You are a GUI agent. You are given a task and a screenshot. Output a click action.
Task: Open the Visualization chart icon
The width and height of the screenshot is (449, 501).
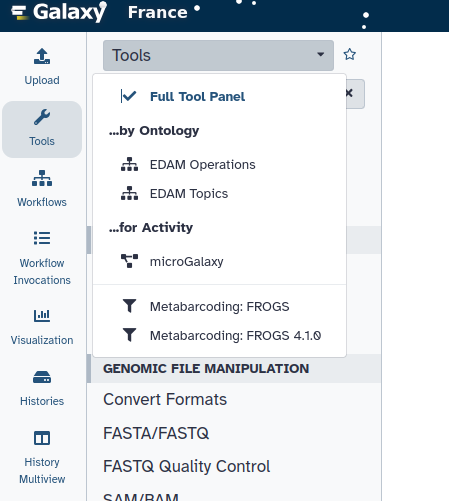click(42, 316)
